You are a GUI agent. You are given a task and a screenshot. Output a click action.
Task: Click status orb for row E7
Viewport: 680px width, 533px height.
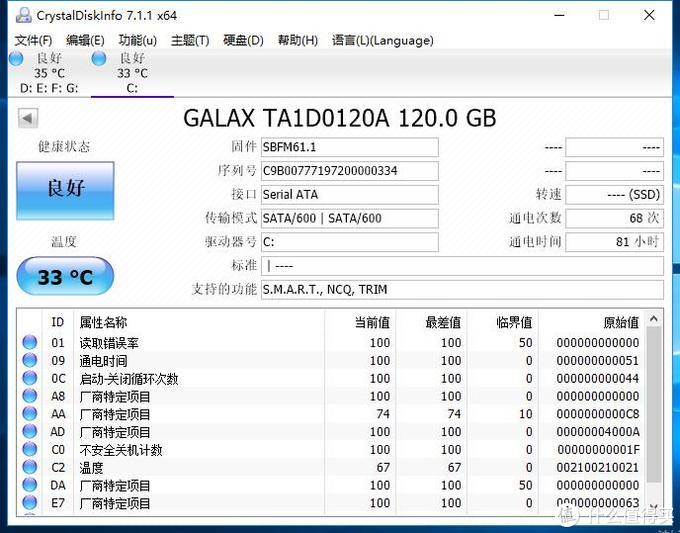[29, 503]
